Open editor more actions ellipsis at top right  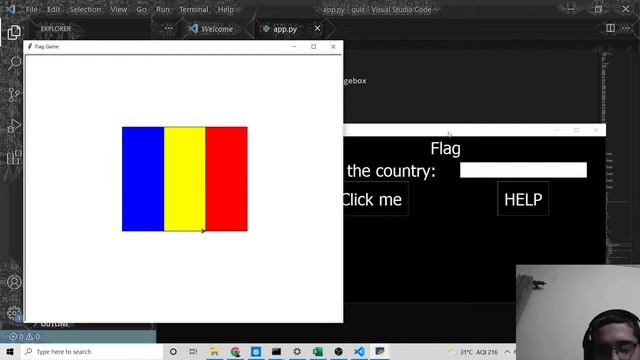[625, 28]
